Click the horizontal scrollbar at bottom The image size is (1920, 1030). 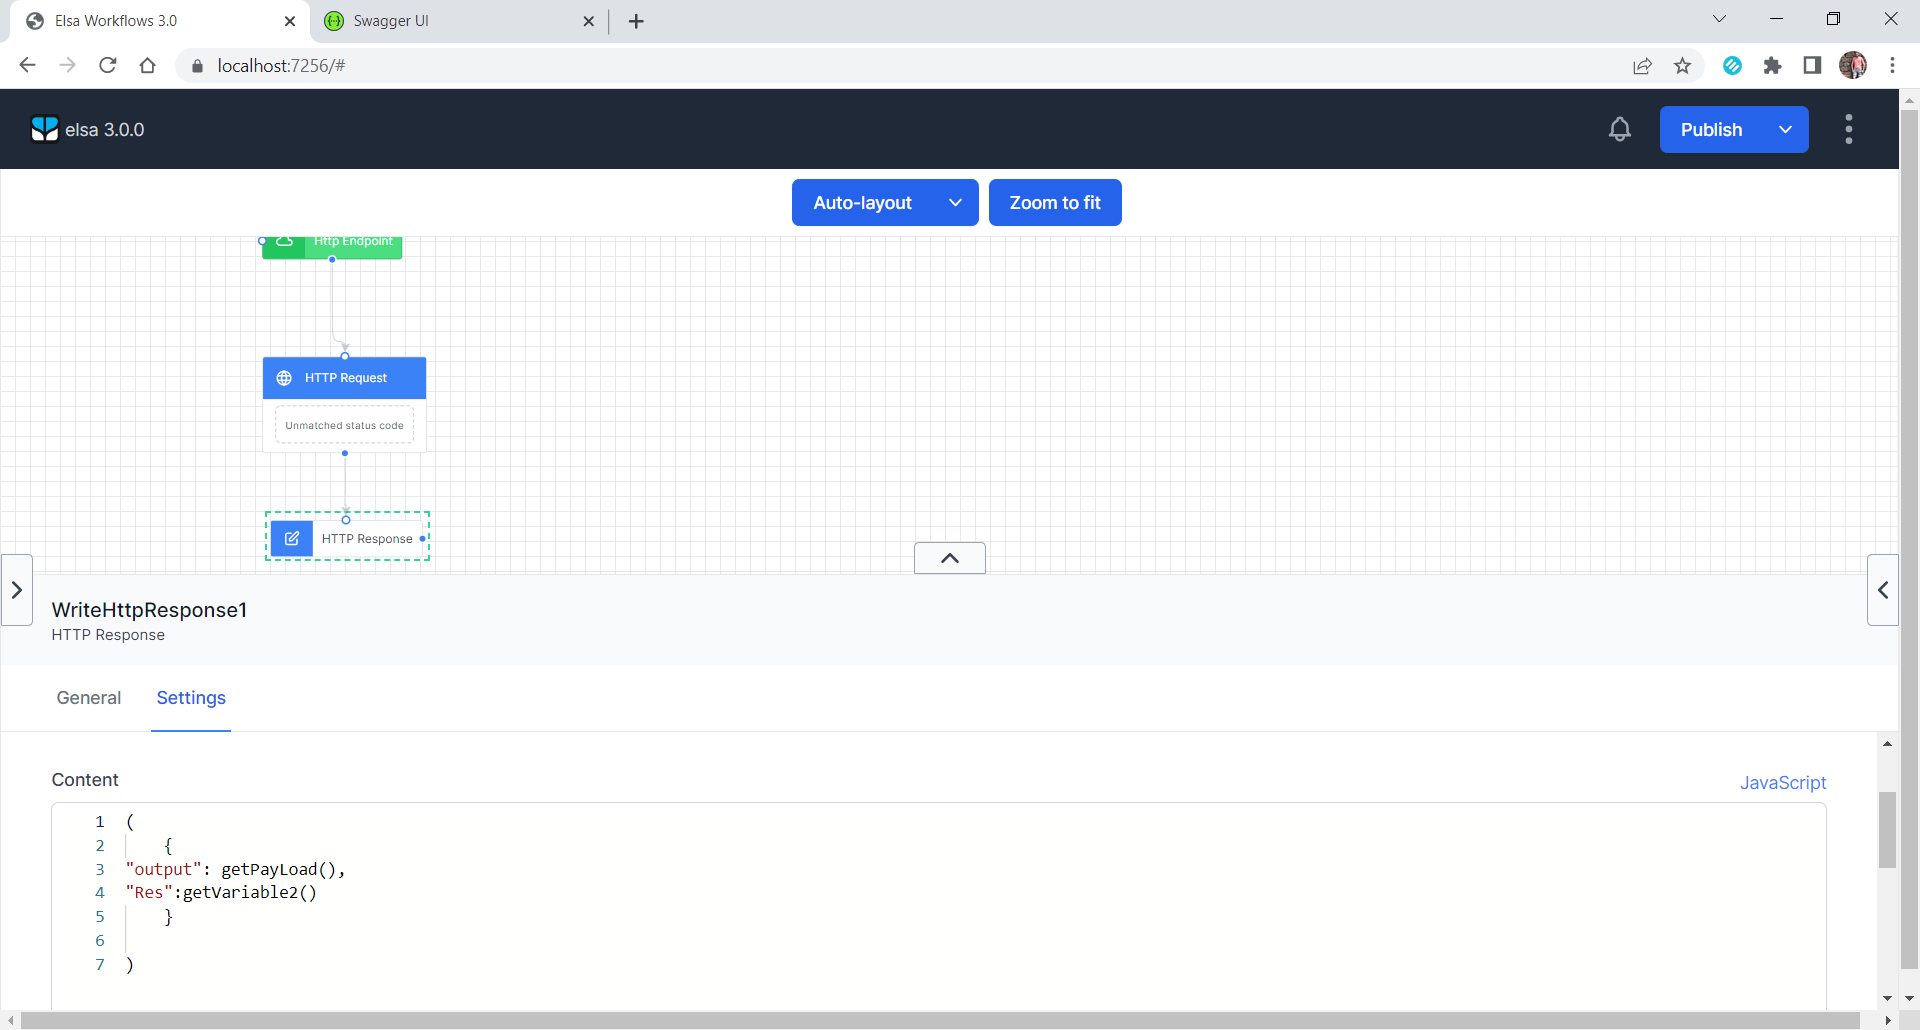940,1020
